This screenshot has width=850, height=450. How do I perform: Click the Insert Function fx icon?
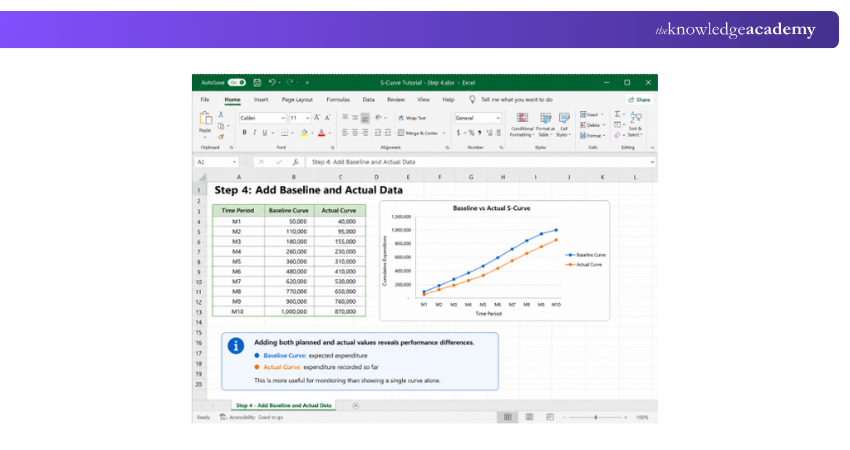(295, 162)
